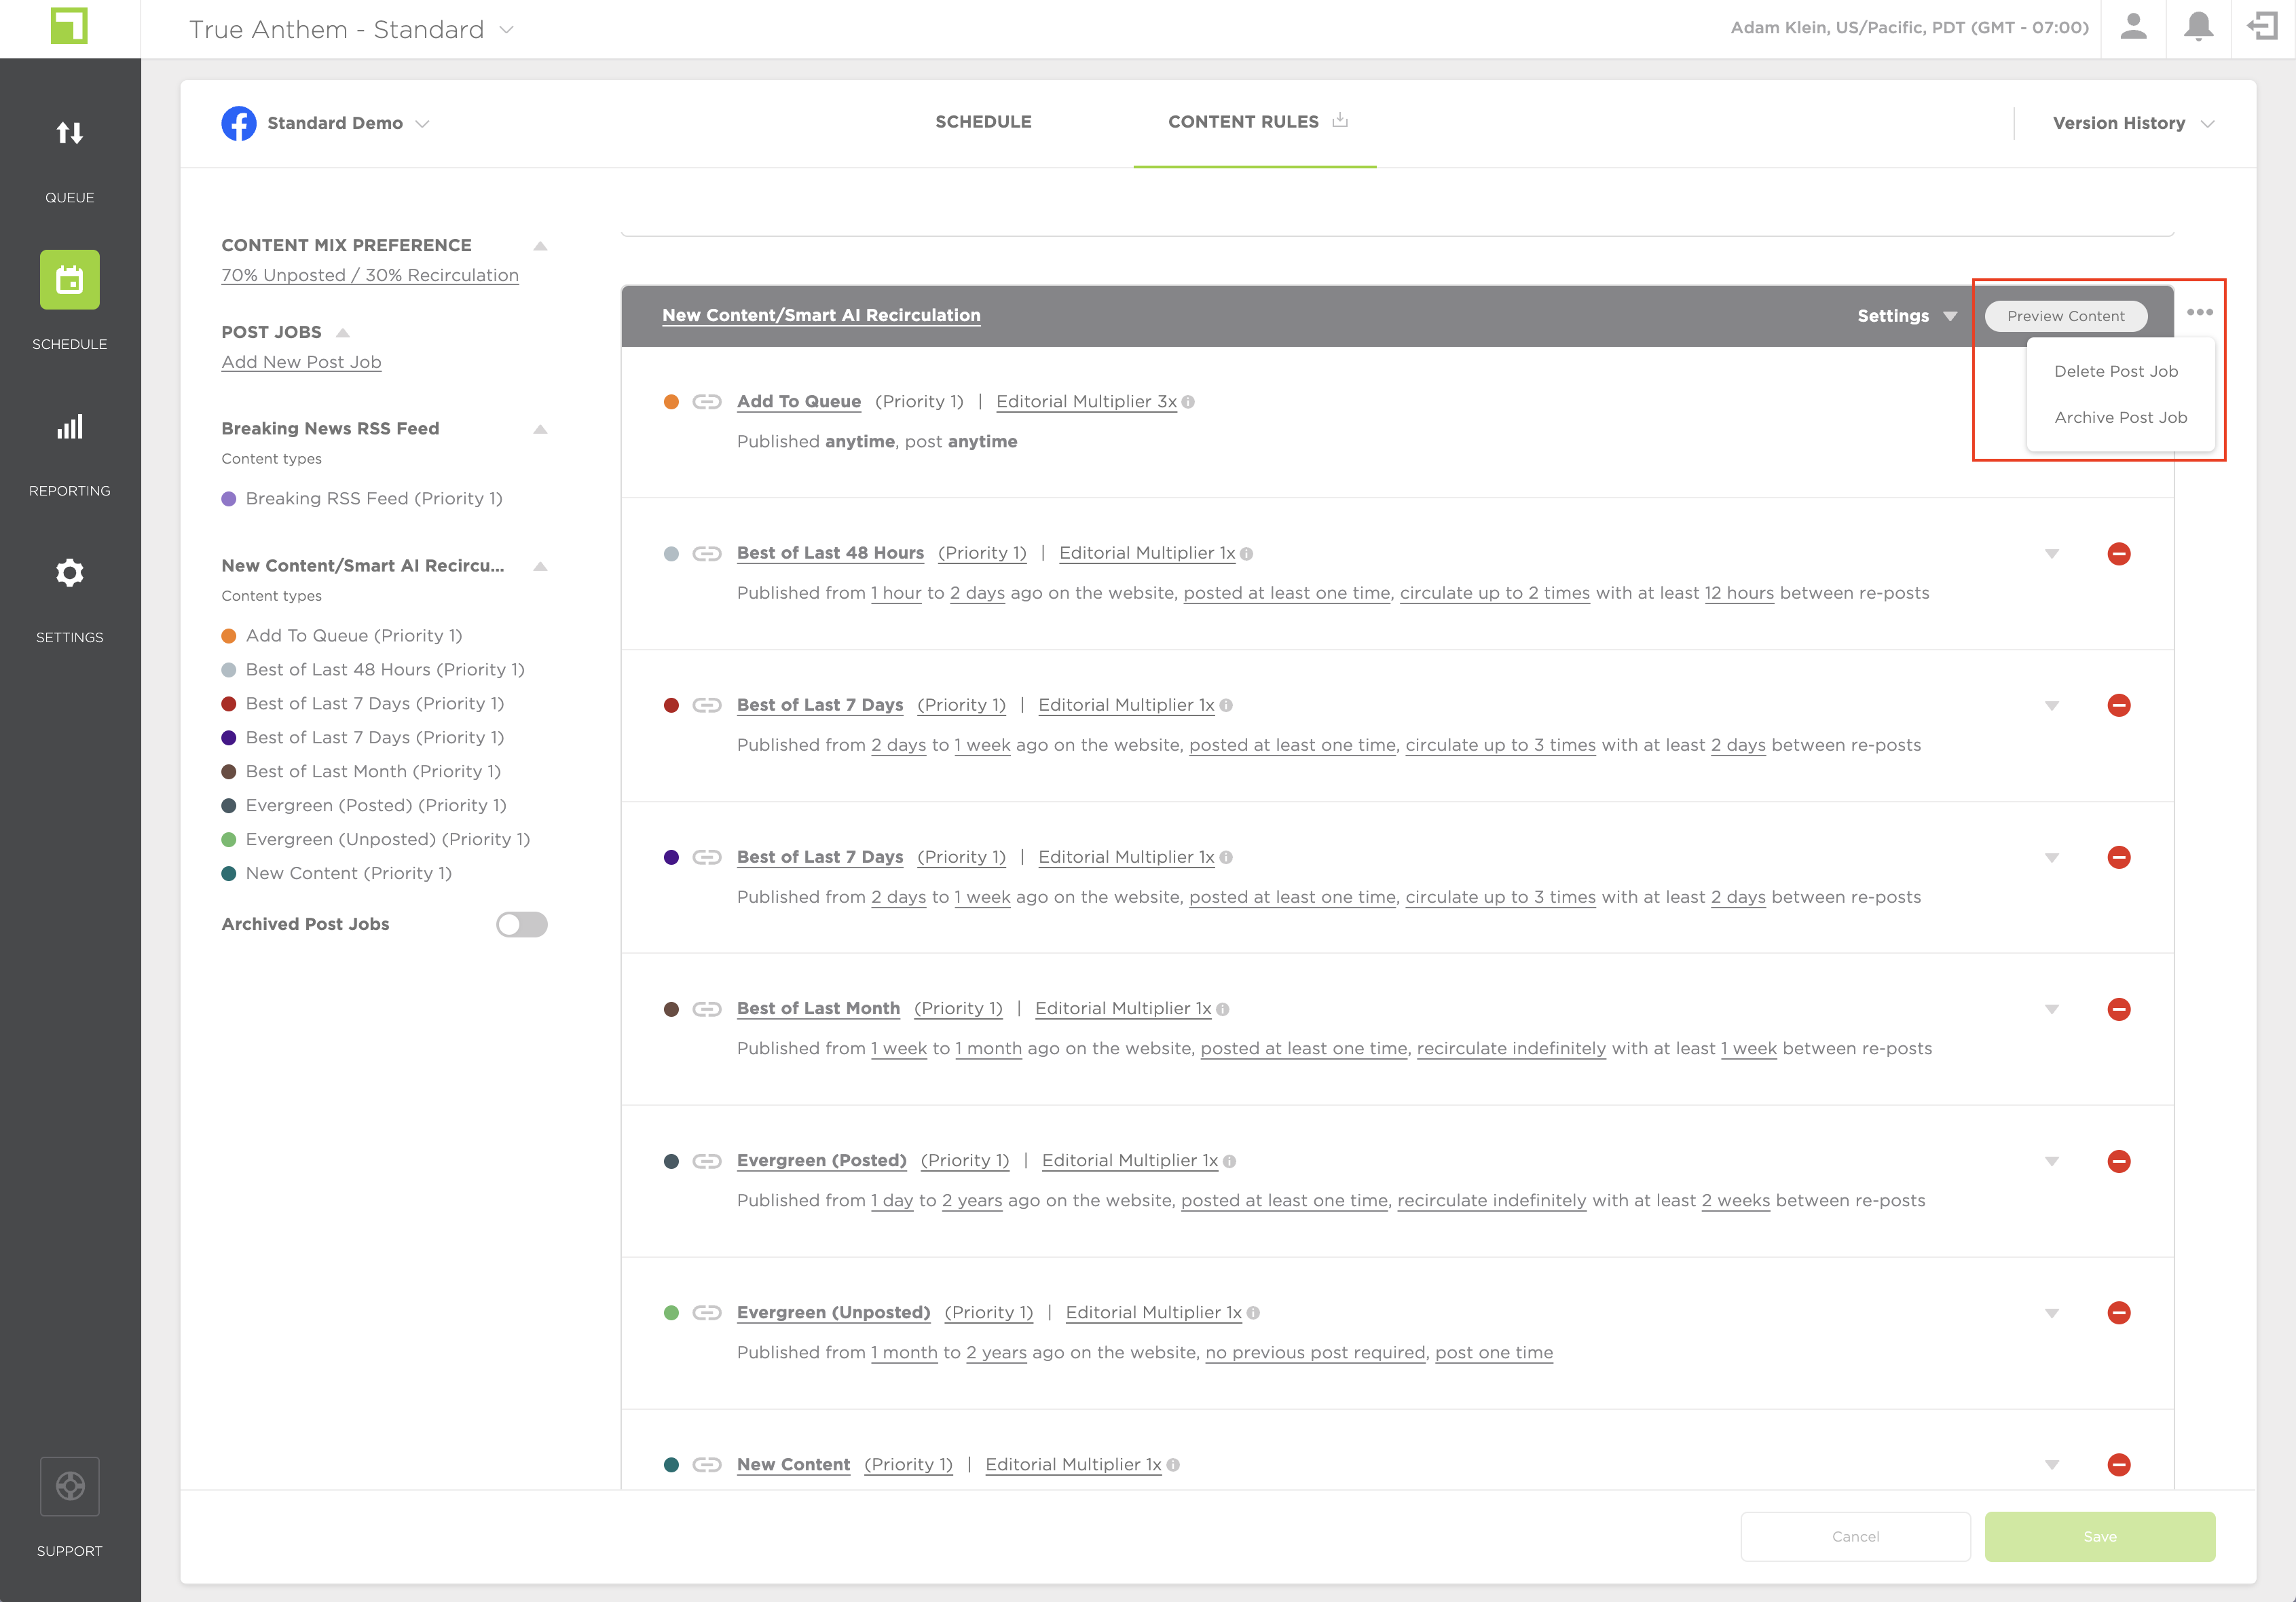Click the Add To Queue rule name
Screen dimensions: 2296x1602
click(x=799, y=402)
